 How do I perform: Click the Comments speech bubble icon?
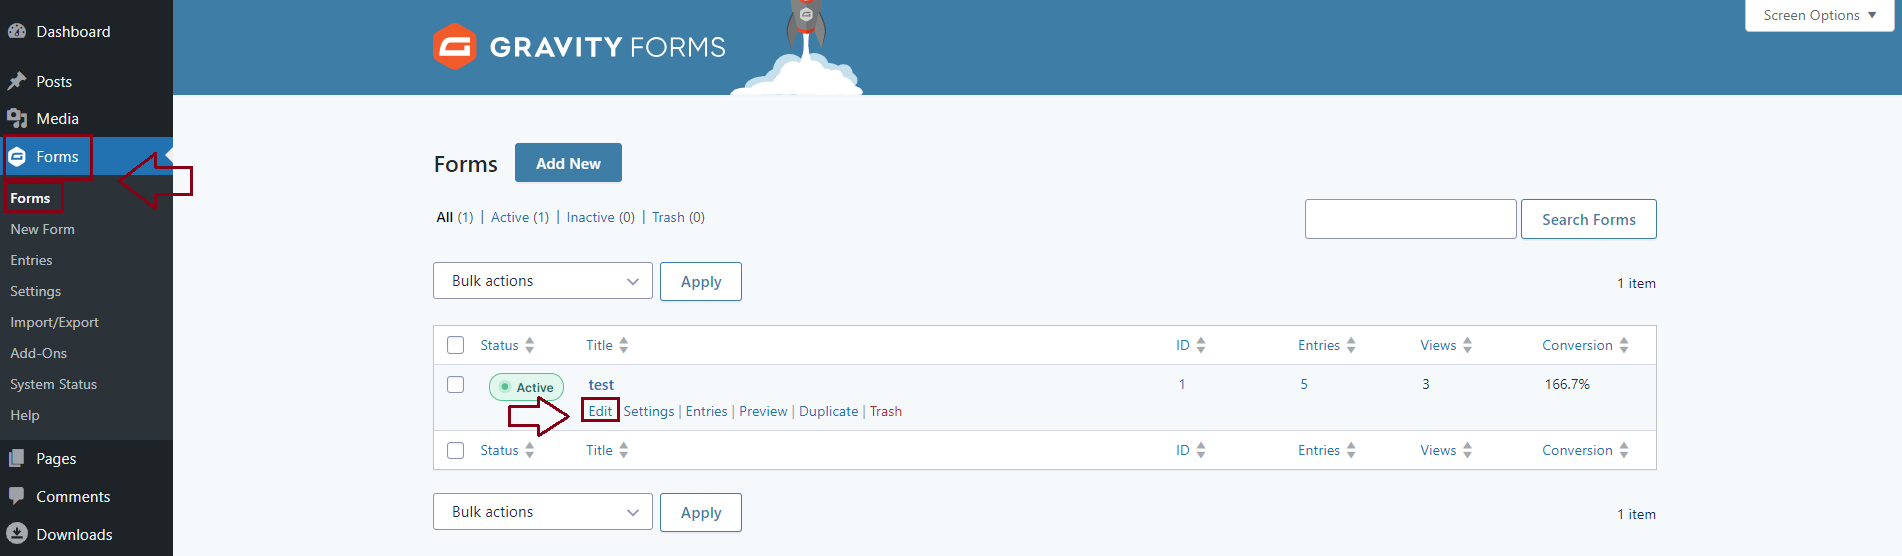tap(17, 496)
